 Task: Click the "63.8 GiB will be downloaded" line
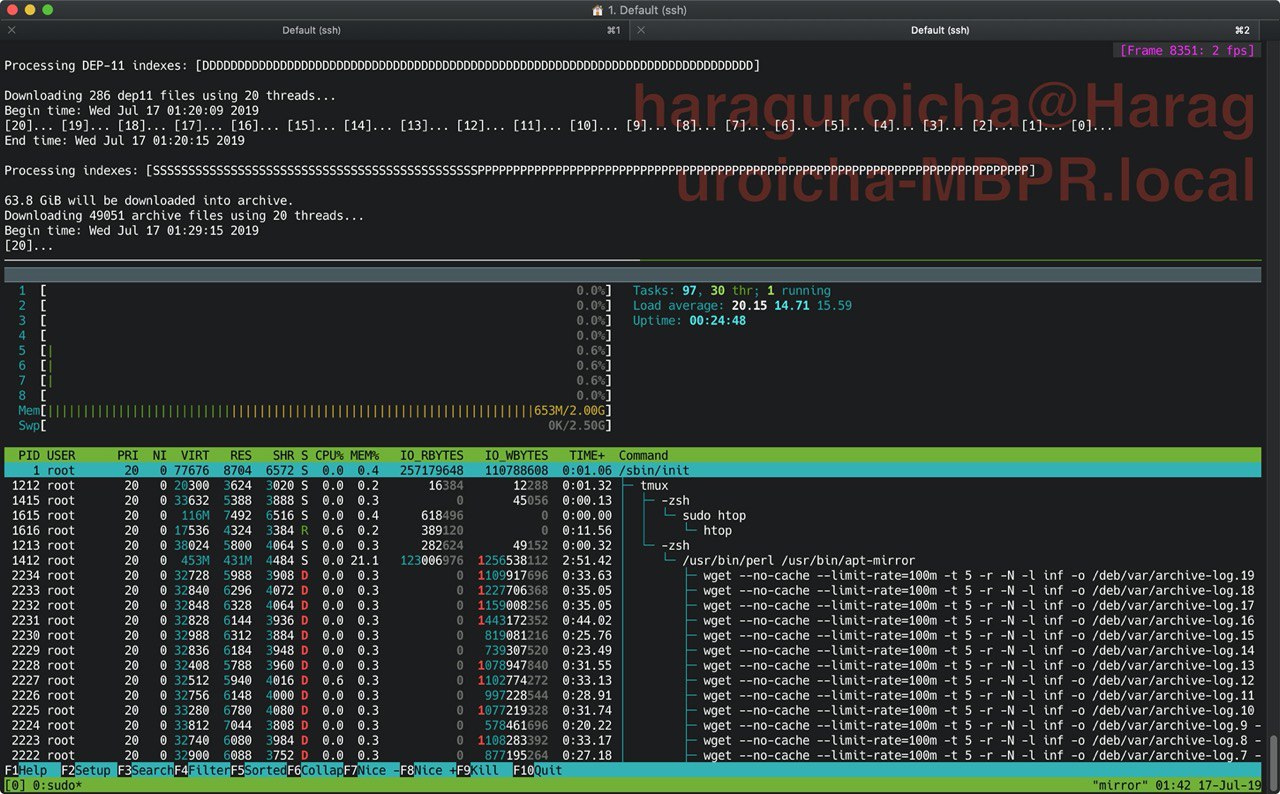(149, 200)
